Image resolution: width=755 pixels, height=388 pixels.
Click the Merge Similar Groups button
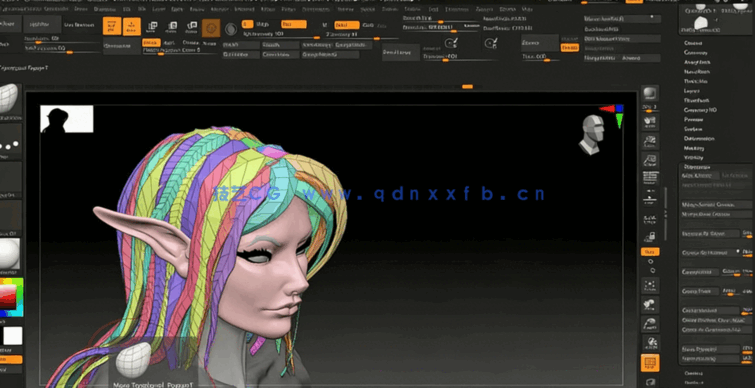716,205
